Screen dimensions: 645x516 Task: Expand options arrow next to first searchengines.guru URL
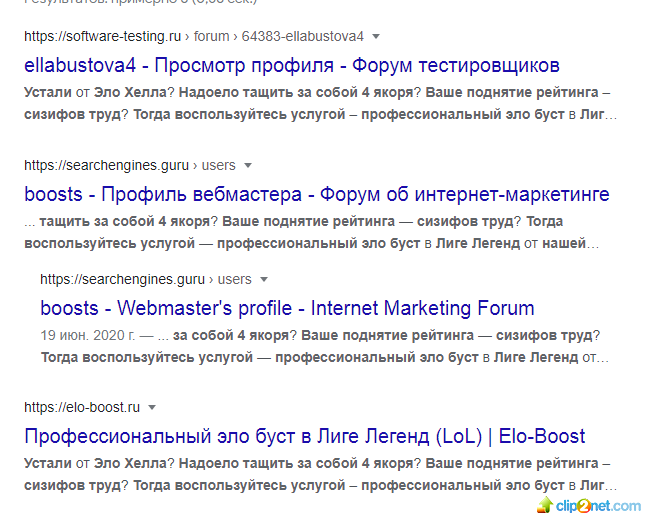pyautogui.click(x=248, y=165)
